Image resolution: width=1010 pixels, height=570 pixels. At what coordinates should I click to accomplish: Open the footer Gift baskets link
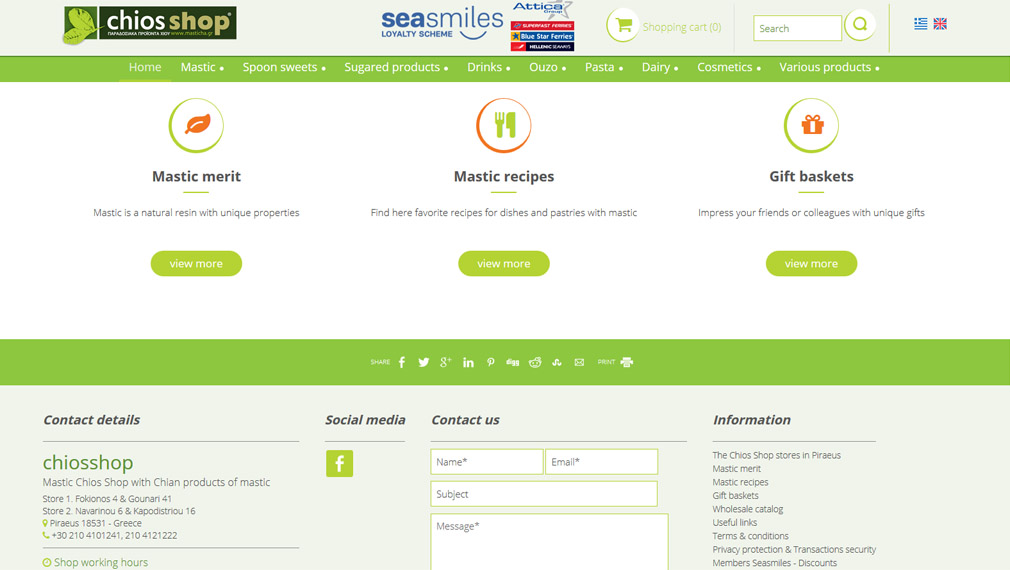(735, 496)
